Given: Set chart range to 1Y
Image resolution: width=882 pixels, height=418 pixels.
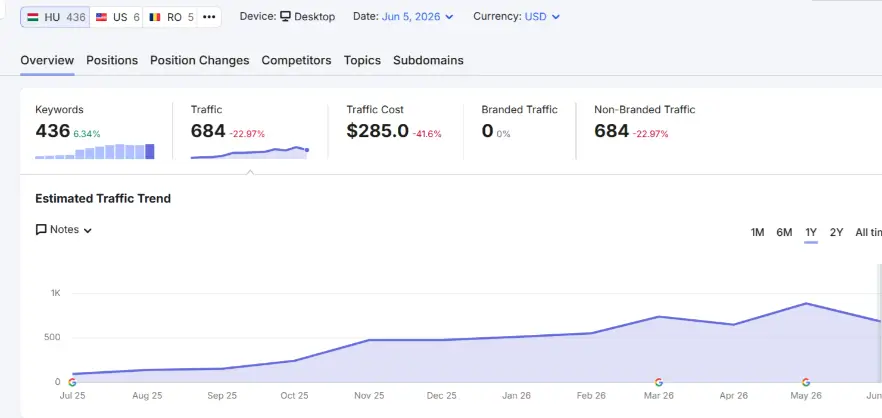Looking at the screenshot, I should click(x=811, y=232).
